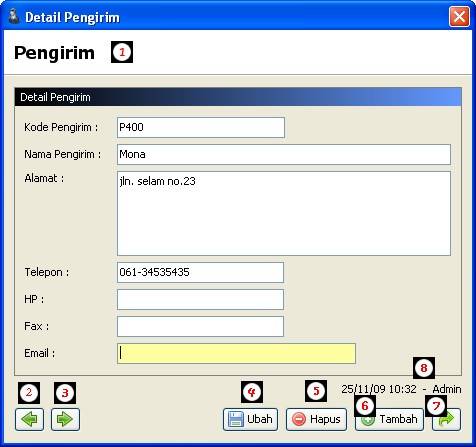This screenshot has height=447, width=476.
Task: Click the empty Fax input field
Action: point(201,326)
